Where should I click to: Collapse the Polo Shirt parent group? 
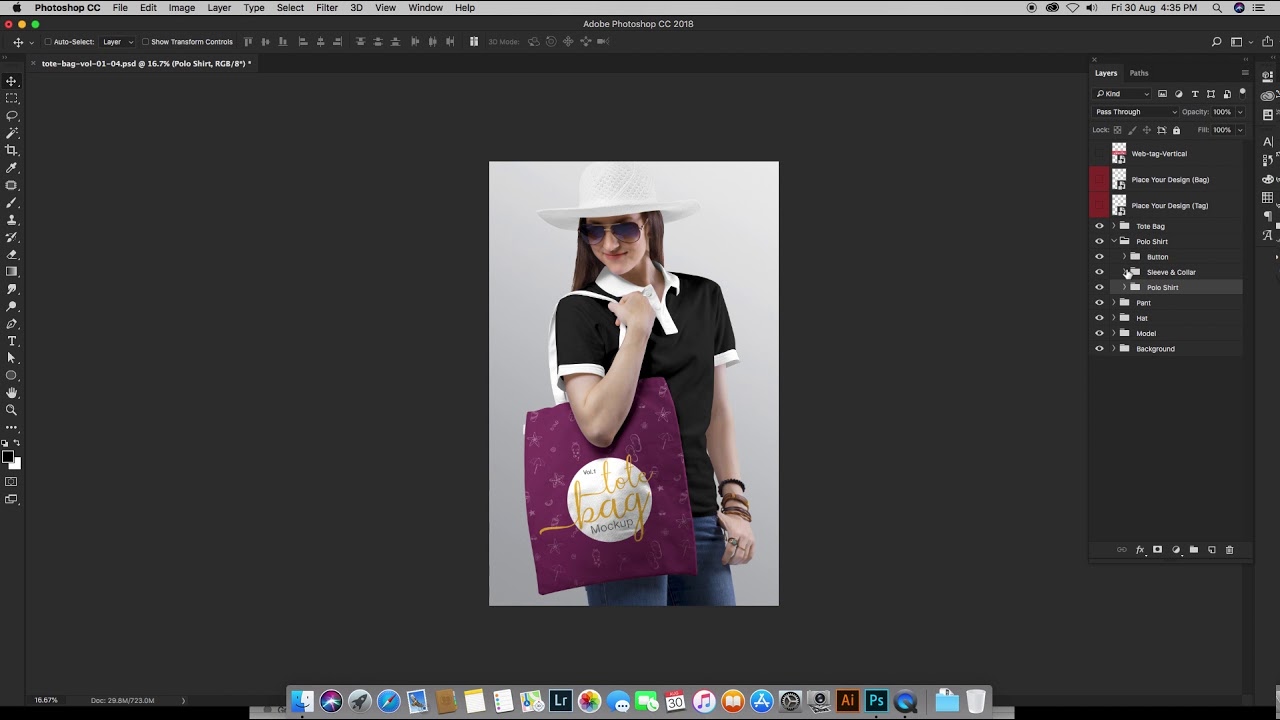click(1114, 241)
